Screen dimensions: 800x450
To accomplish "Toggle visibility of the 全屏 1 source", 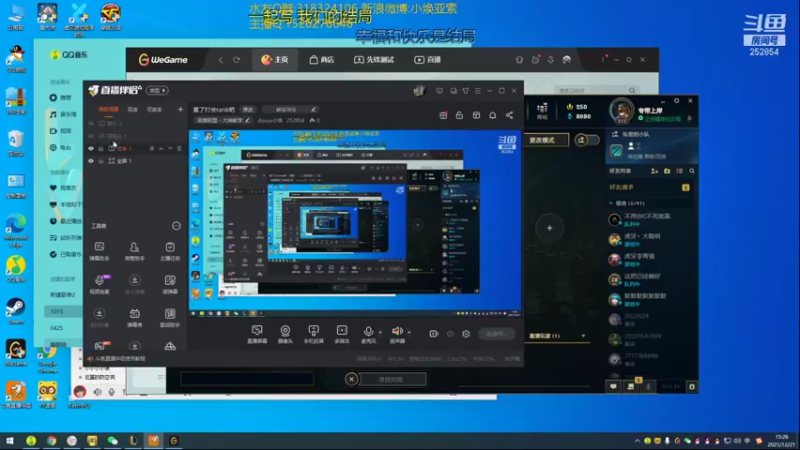I will [91, 161].
